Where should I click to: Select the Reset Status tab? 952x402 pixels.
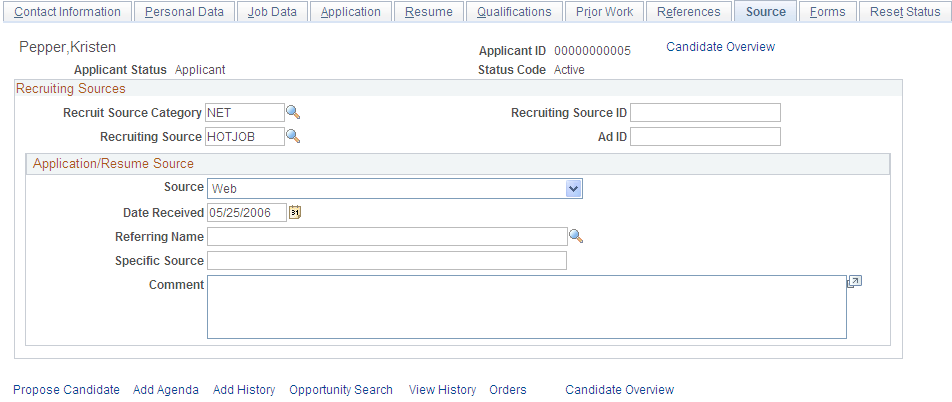pyautogui.click(x=905, y=12)
